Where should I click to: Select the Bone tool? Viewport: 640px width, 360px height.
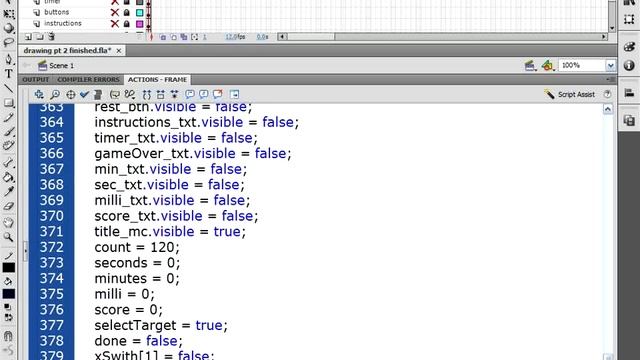pyautogui.click(x=8, y=162)
